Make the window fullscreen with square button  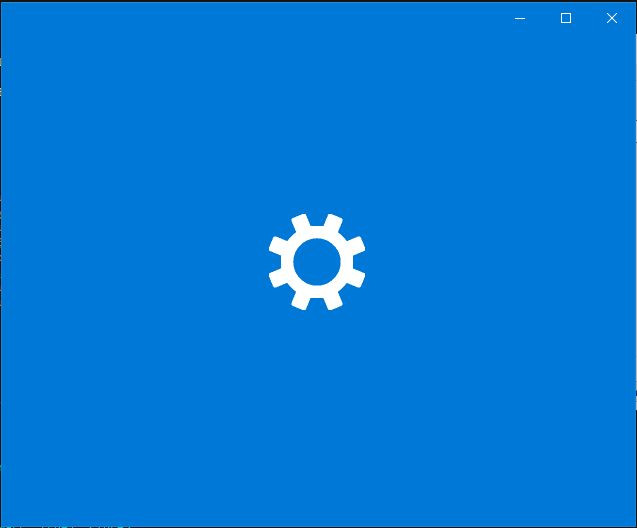tap(566, 18)
